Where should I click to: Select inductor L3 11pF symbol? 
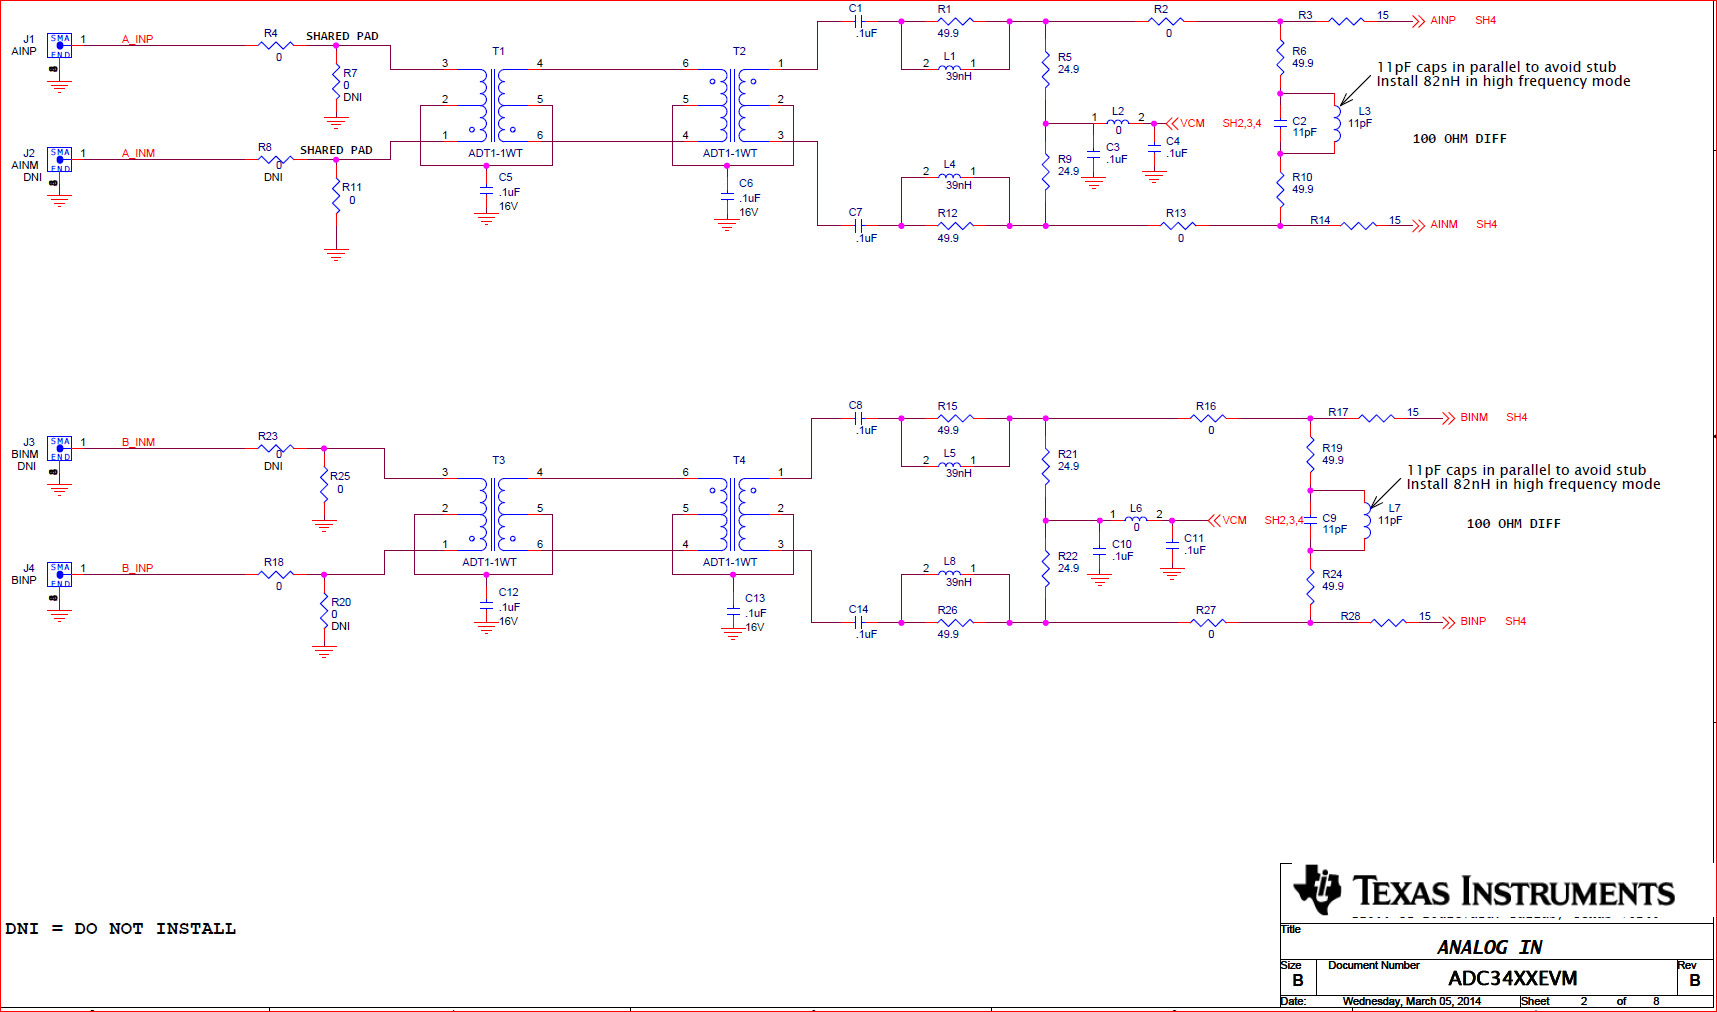point(1337,124)
